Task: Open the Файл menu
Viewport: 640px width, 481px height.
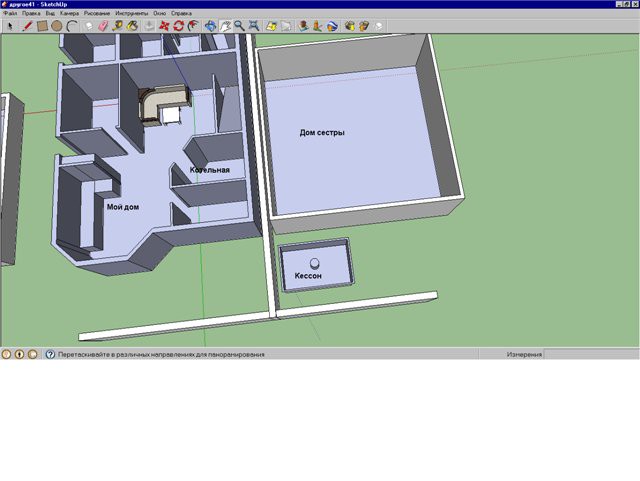Action: coord(10,13)
